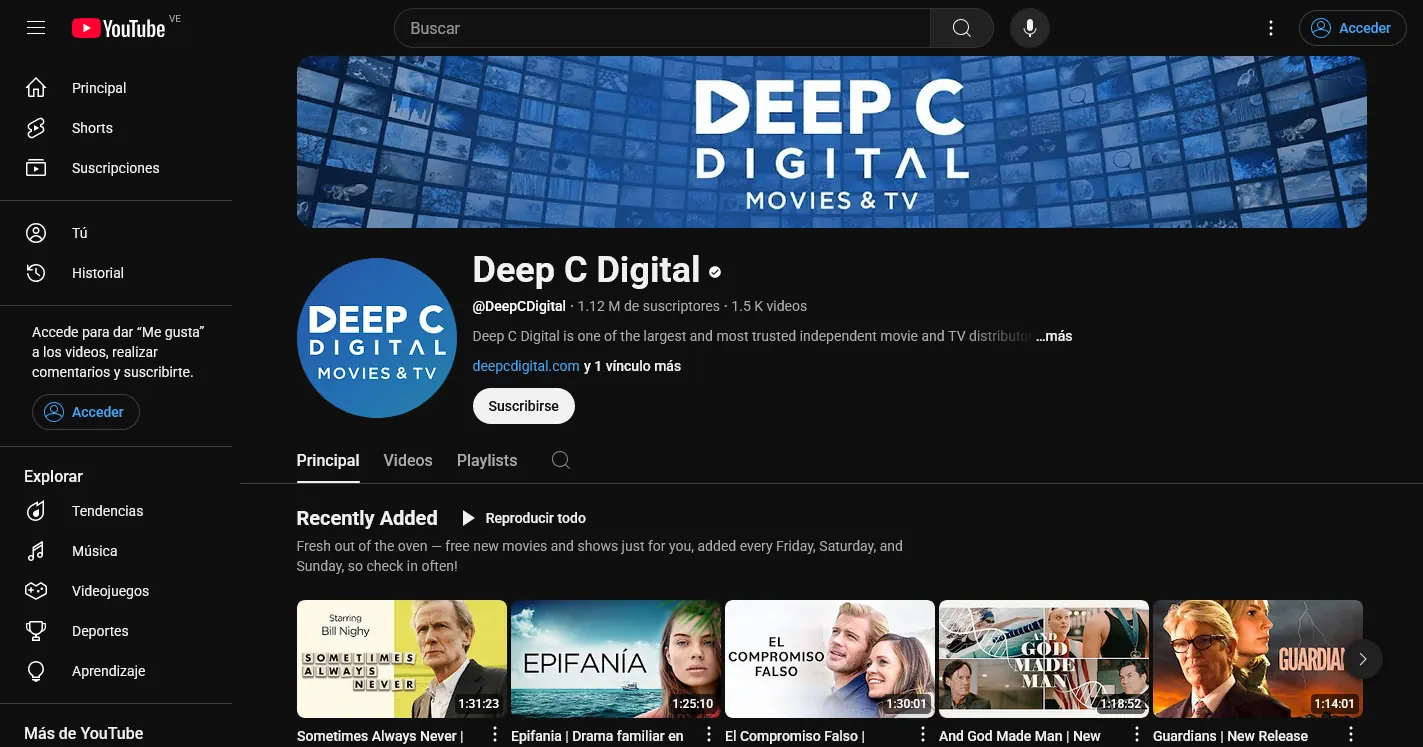Screen dimensions: 1423x747
Task: Open options menu for And God Made Man
Action: [x=1136, y=735]
